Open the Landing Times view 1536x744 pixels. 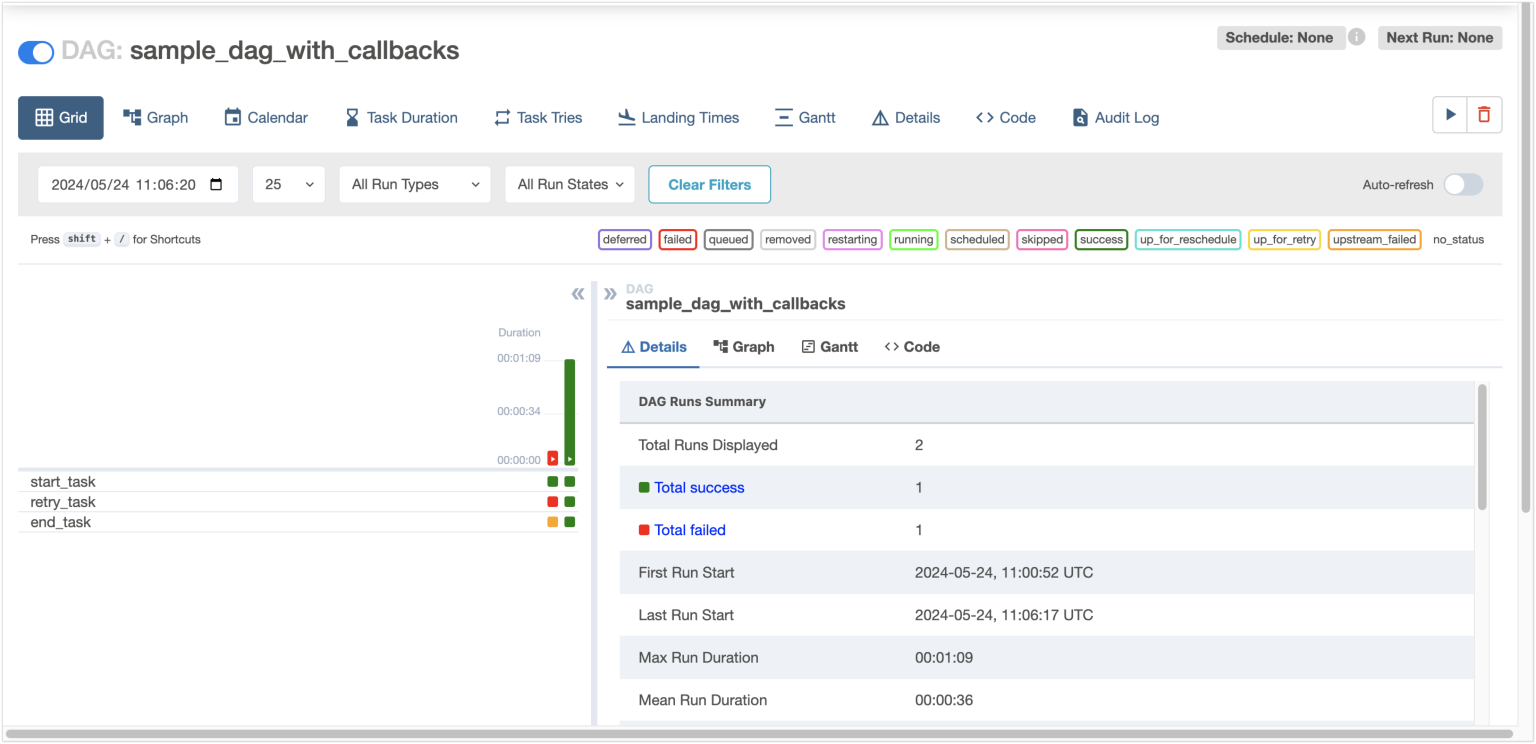678,117
